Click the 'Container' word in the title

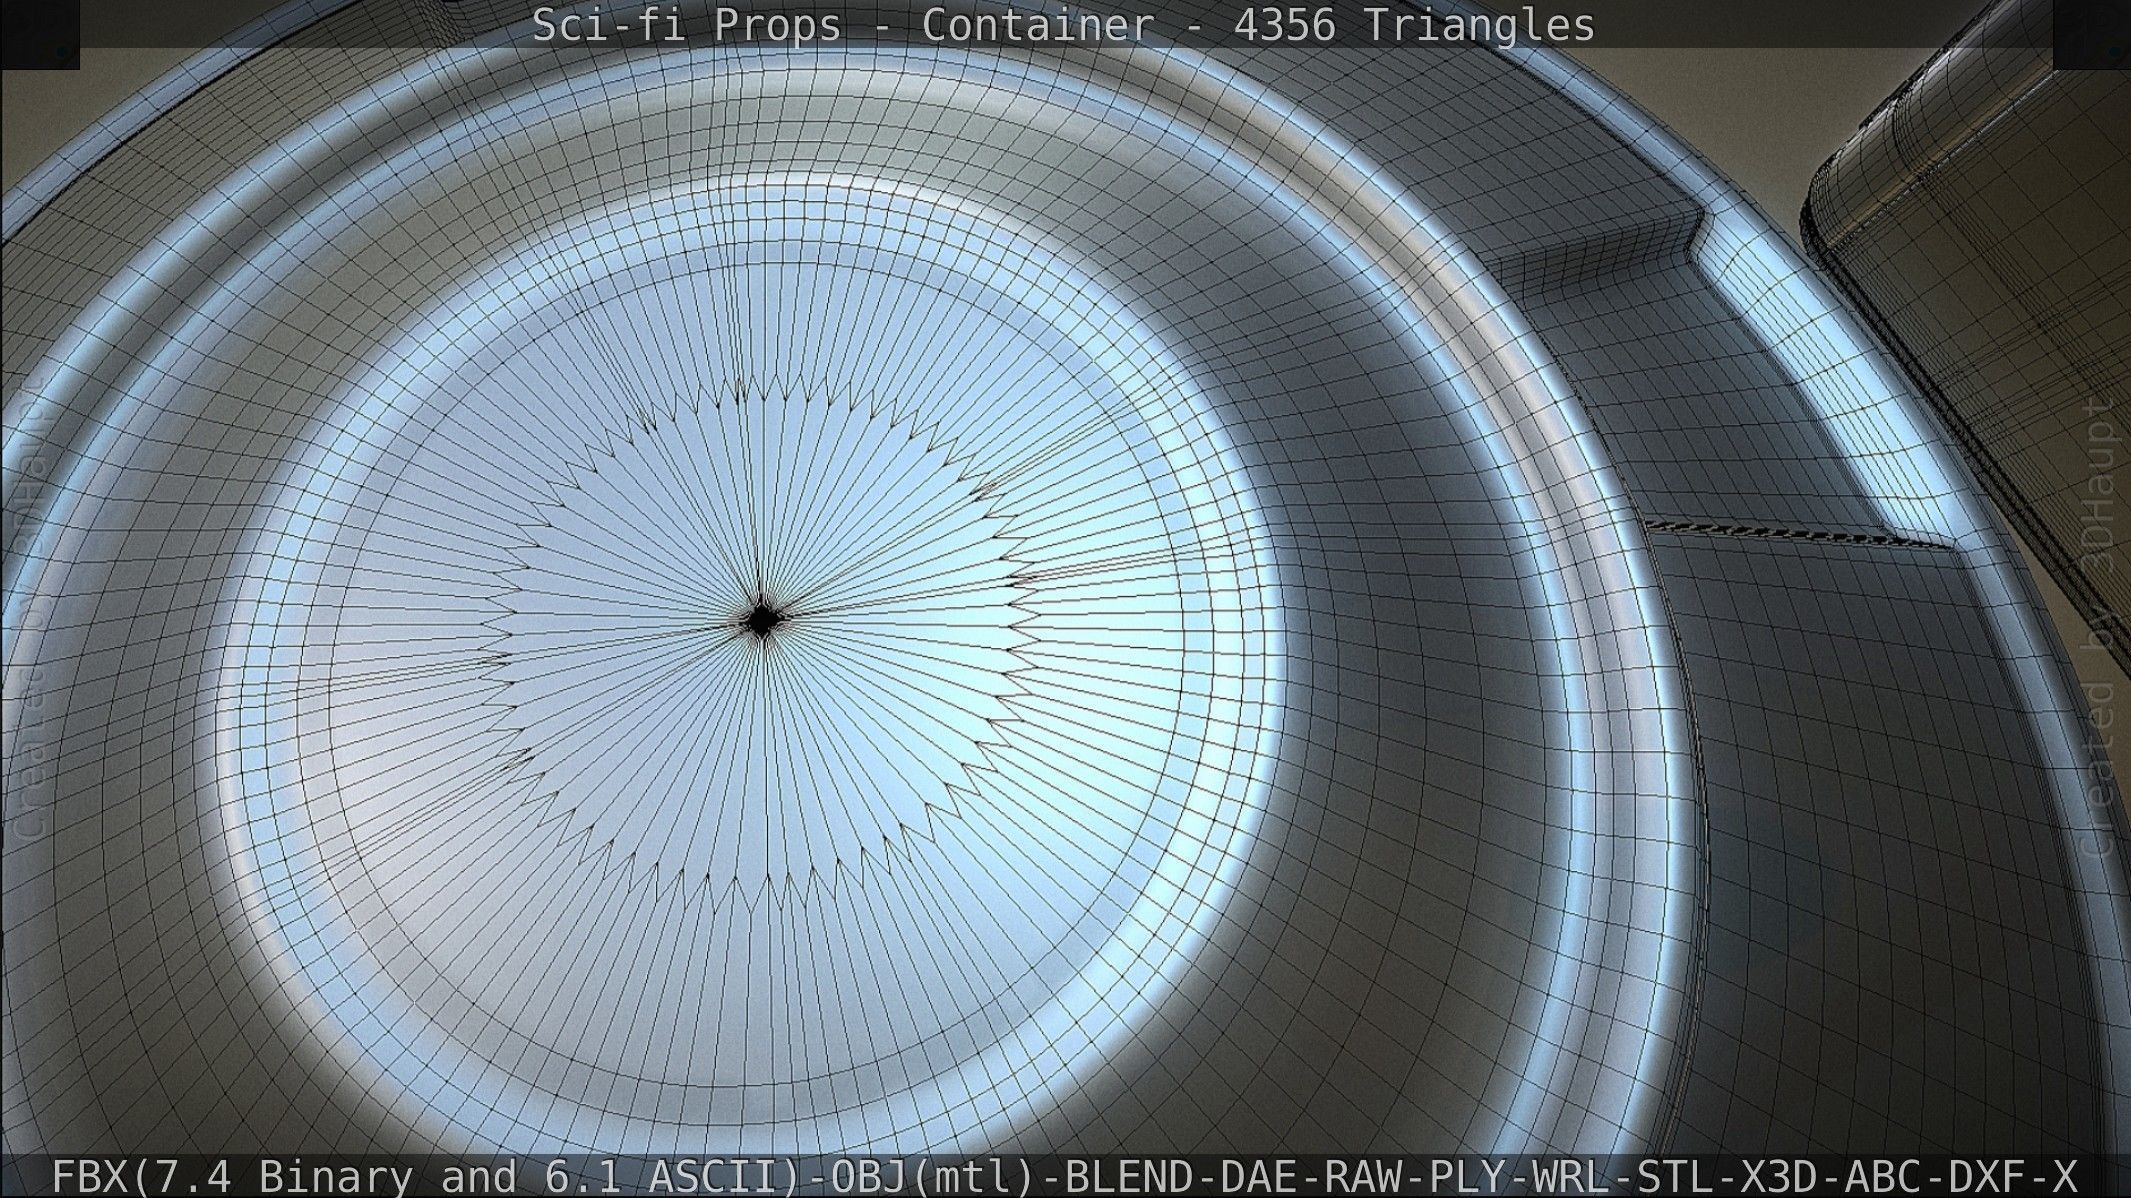tap(1036, 25)
